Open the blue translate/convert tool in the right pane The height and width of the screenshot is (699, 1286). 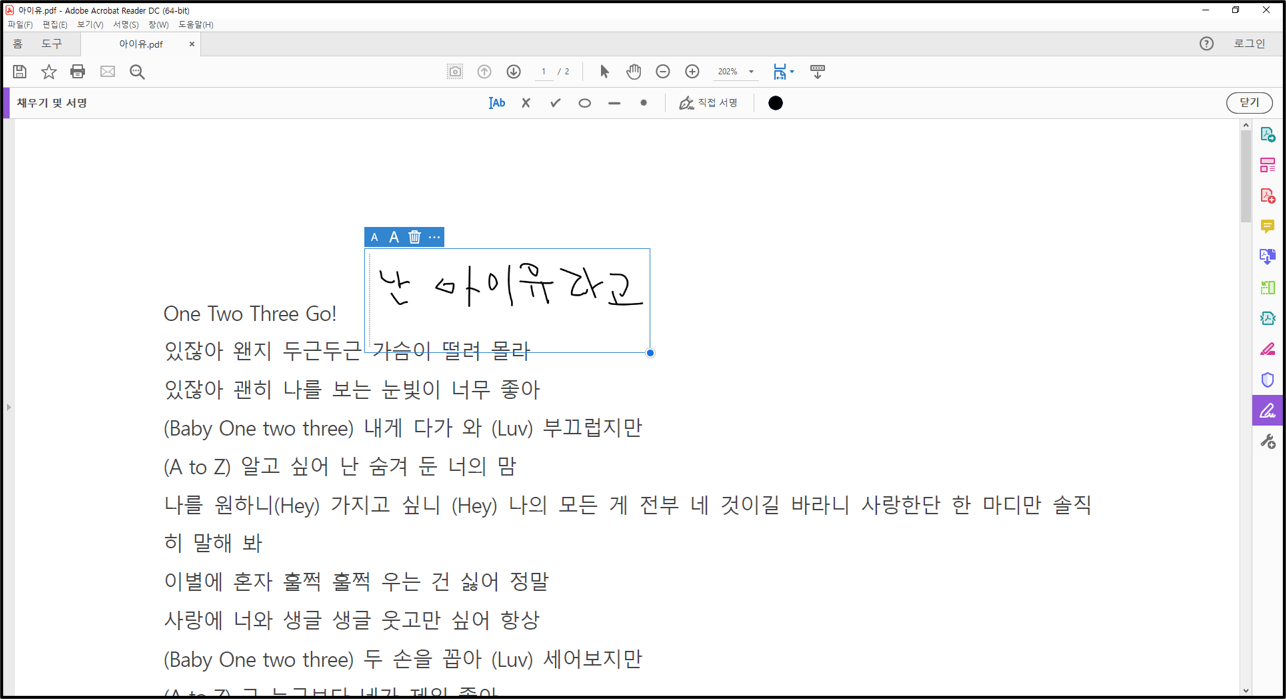1267,257
